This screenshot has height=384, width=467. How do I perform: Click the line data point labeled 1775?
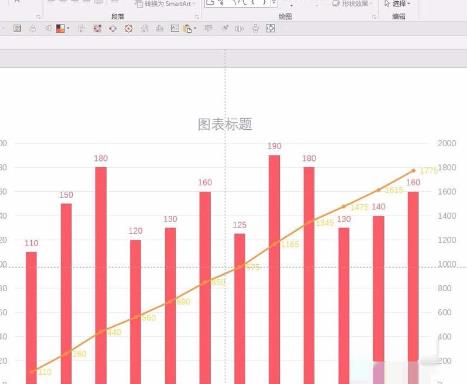(x=414, y=170)
